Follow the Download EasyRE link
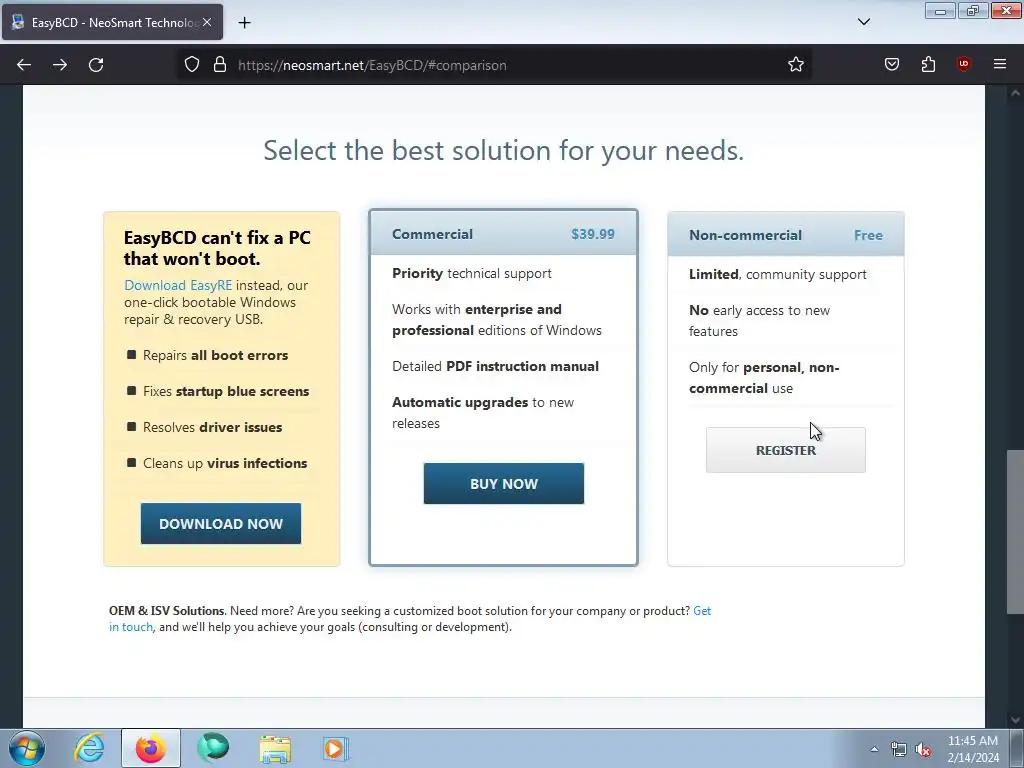 [x=178, y=285]
